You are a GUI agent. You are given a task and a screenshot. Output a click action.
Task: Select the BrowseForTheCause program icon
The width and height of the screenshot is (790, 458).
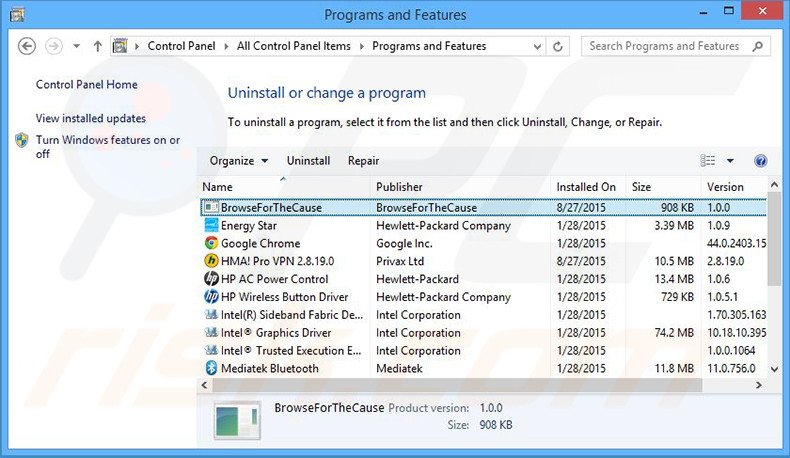coord(211,207)
